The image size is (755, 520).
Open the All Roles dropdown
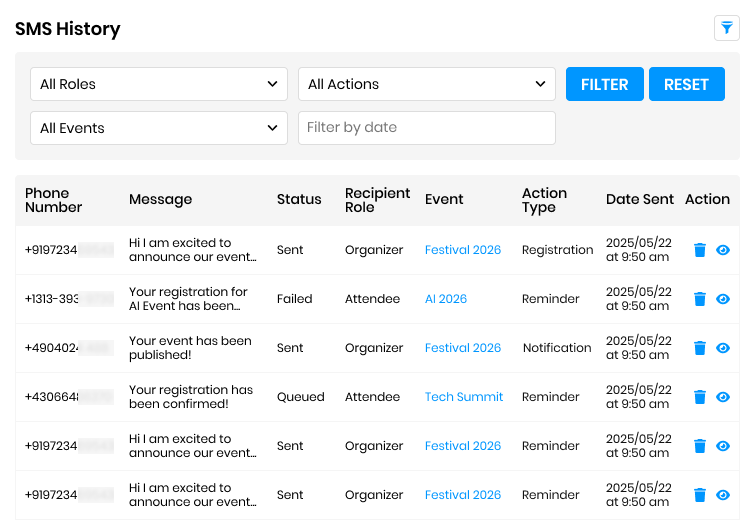click(159, 84)
